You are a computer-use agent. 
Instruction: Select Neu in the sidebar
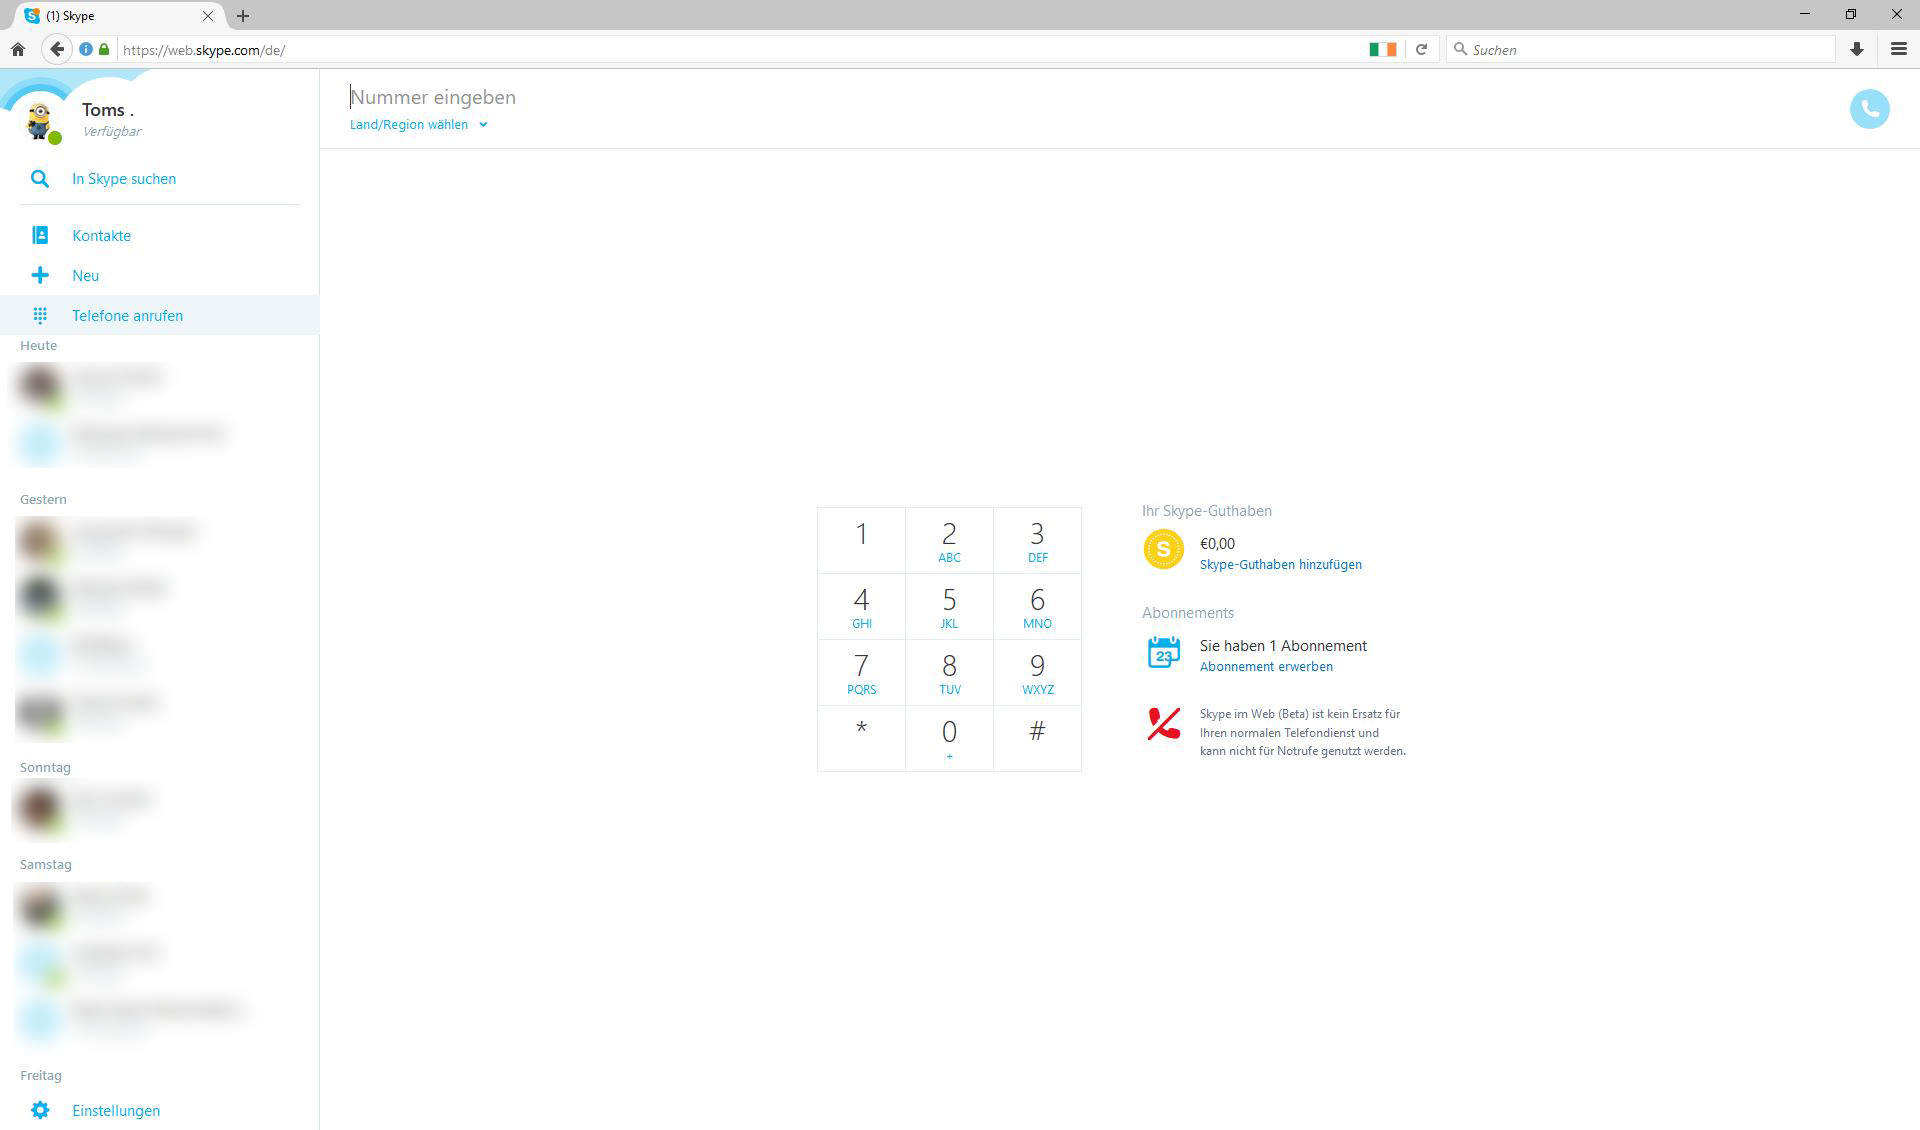(x=160, y=275)
